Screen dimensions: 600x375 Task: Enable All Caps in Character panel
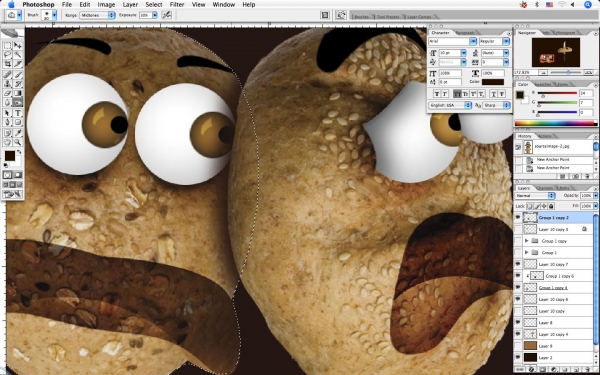pos(457,93)
